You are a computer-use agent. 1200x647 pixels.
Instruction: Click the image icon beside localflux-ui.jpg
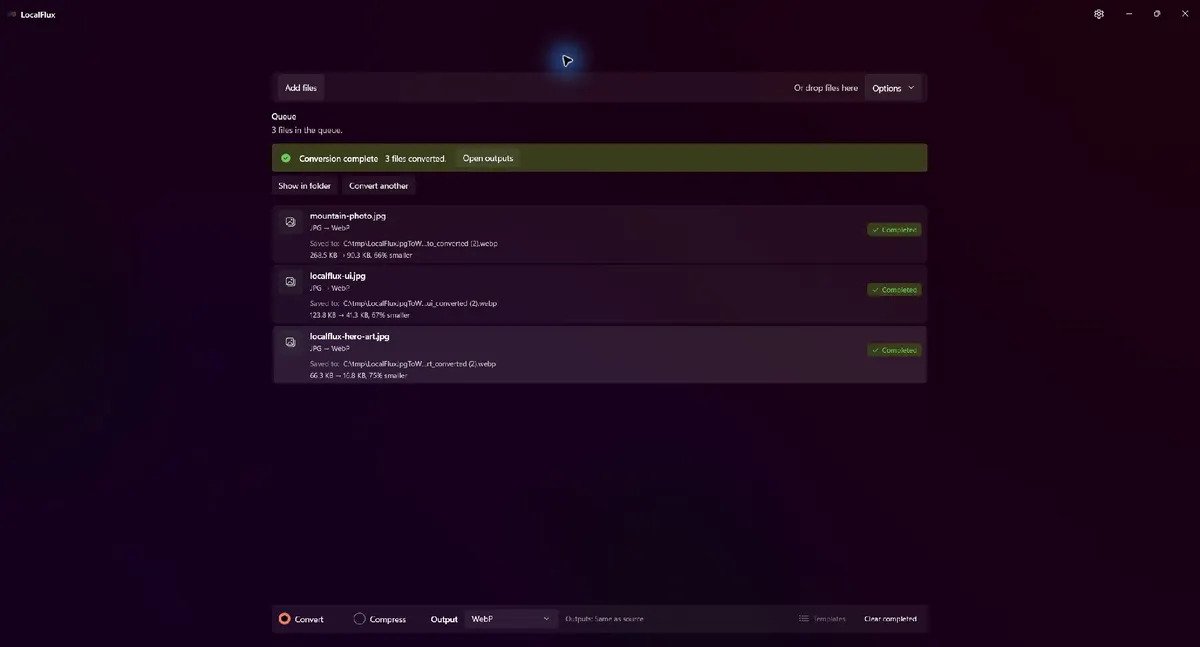[290, 282]
